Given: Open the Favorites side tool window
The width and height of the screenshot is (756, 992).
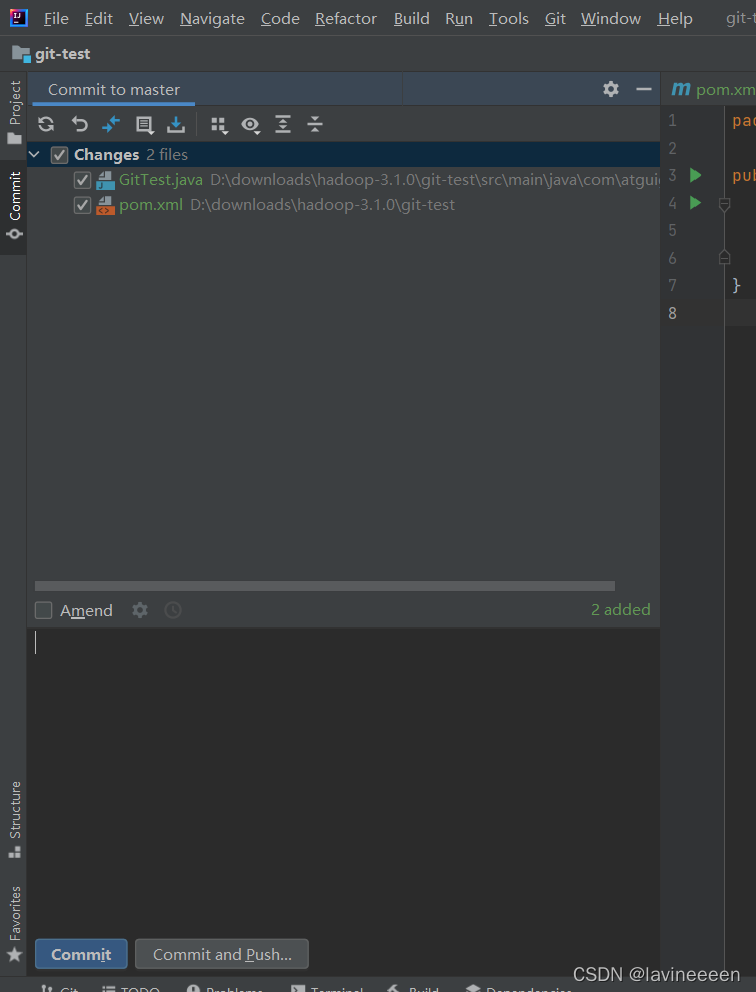Looking at the screenshot, I should [14, 924].
